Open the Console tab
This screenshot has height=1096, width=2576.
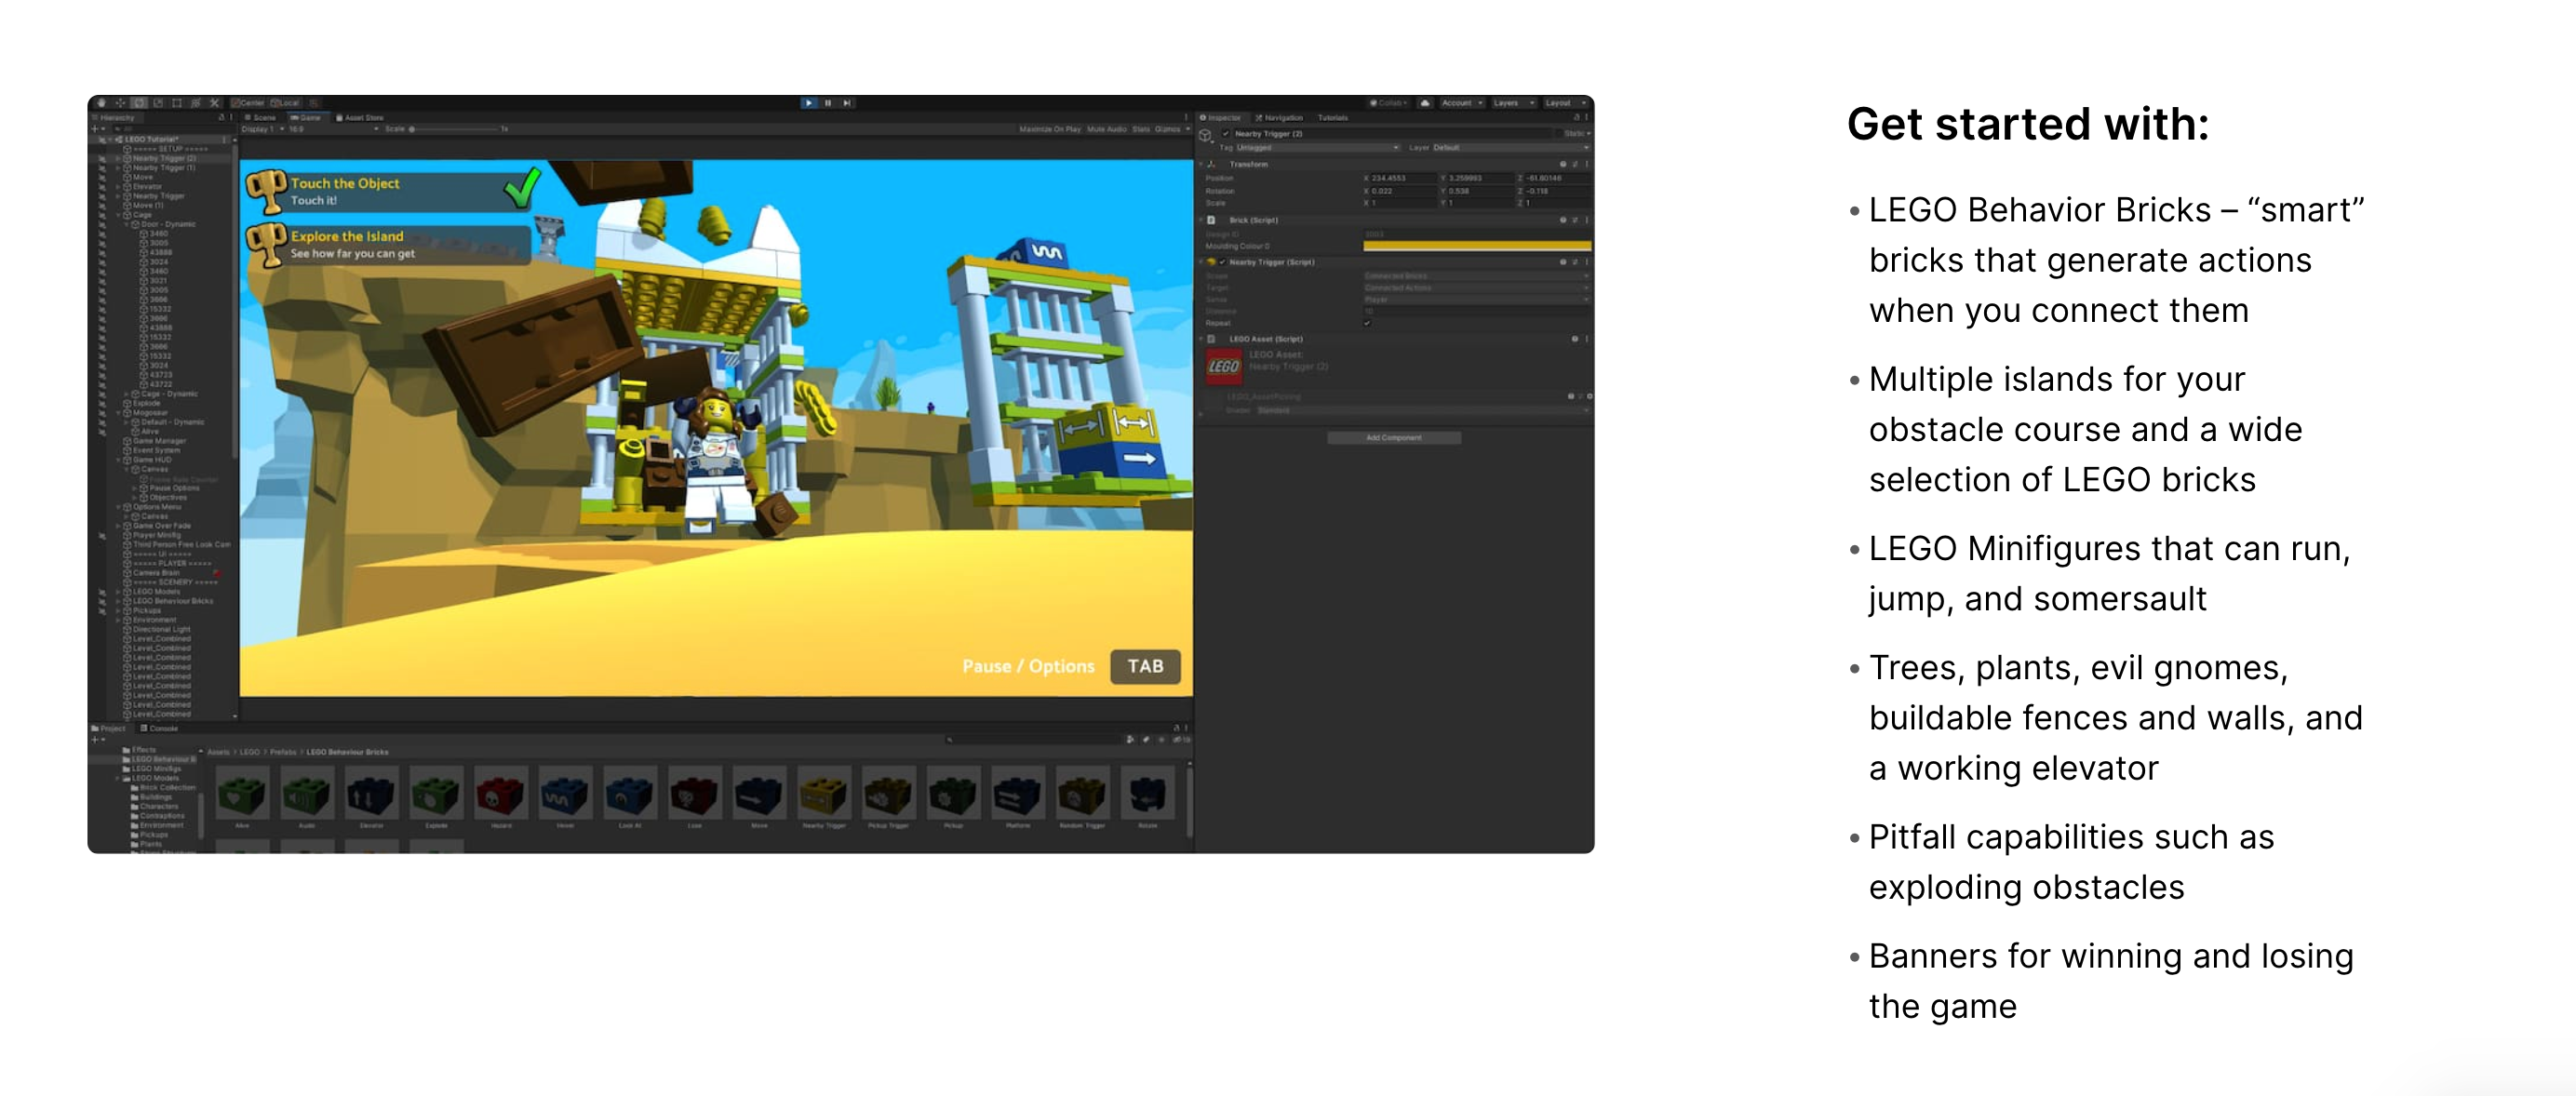point(165,729)
